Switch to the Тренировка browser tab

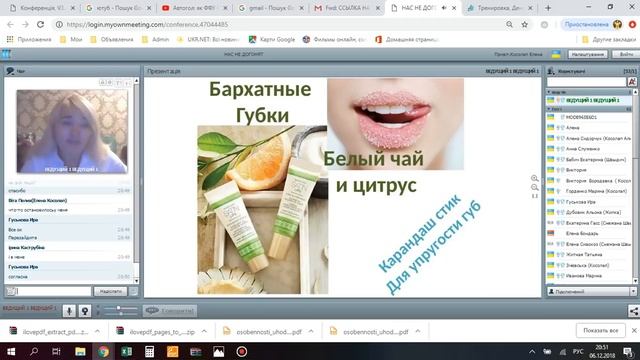point(500,8)
